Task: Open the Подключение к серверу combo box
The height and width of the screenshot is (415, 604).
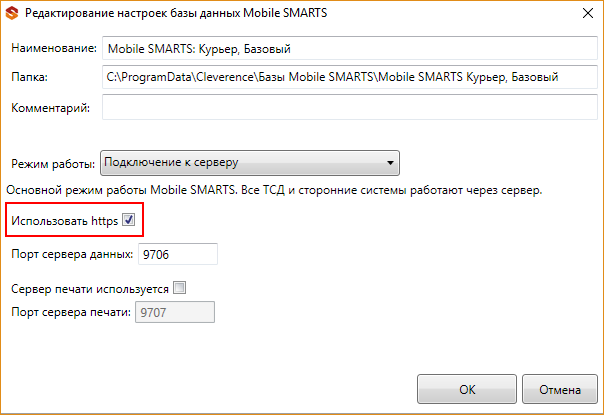Action: (250, 163)
